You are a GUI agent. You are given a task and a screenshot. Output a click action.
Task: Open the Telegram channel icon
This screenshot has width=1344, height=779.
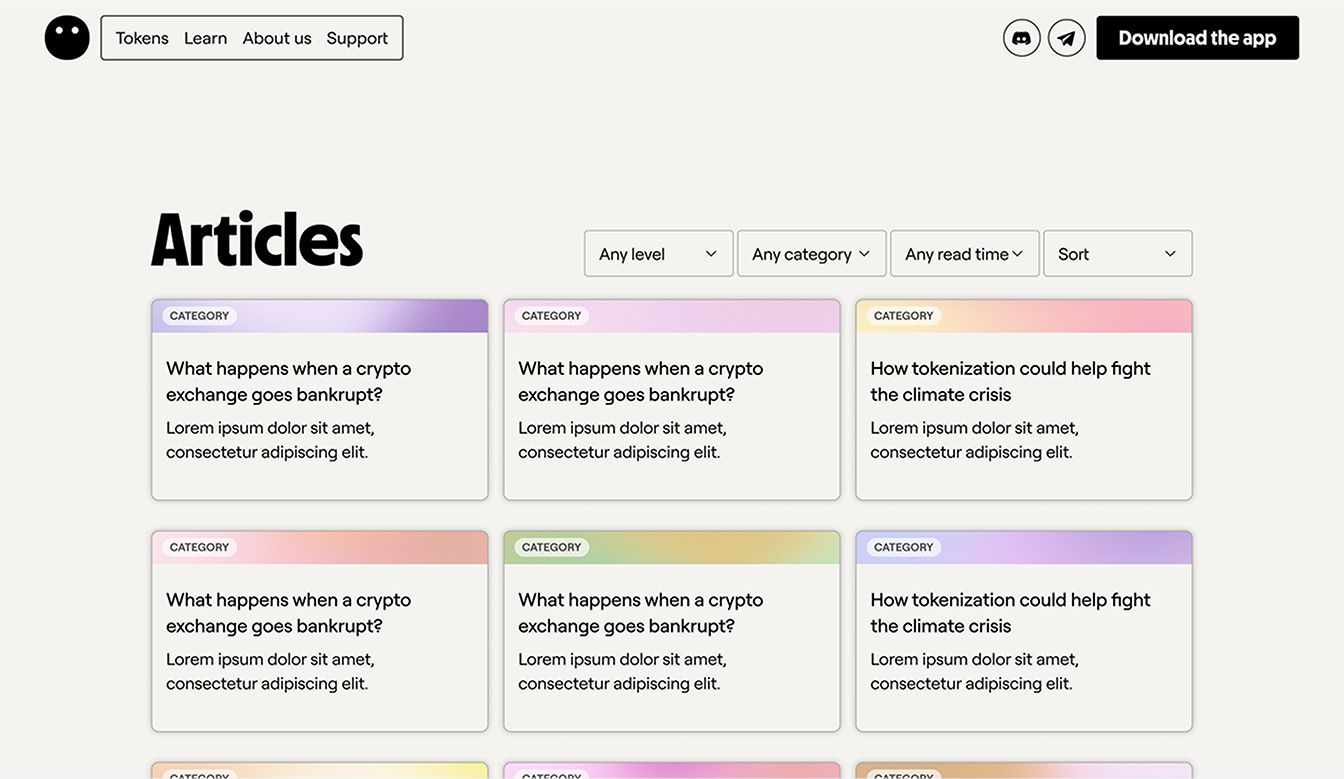1066,38
